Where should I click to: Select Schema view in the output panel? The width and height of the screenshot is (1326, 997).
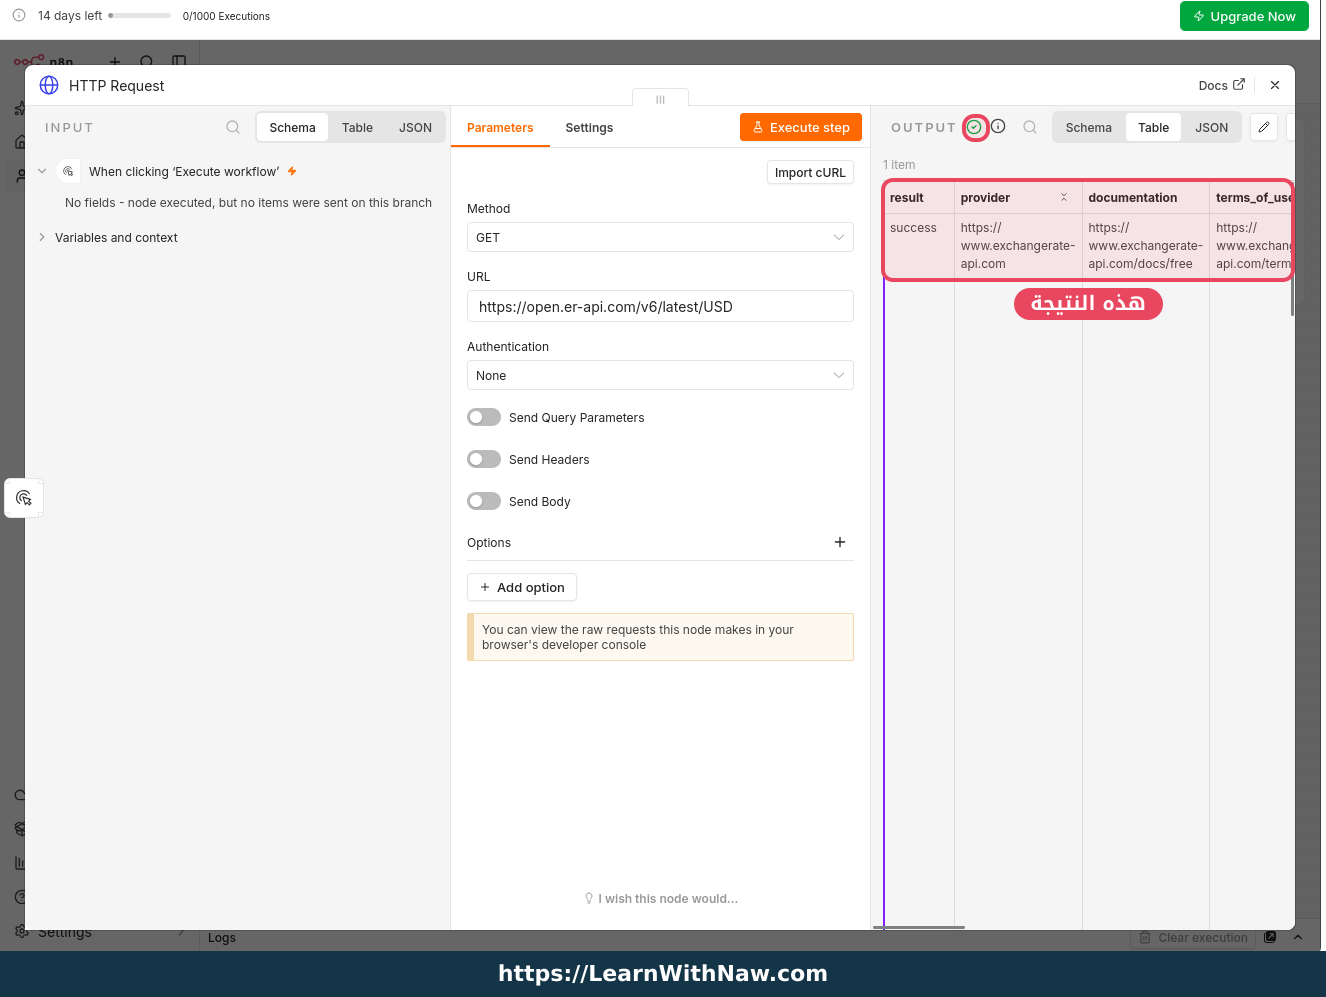point(1088,127)
